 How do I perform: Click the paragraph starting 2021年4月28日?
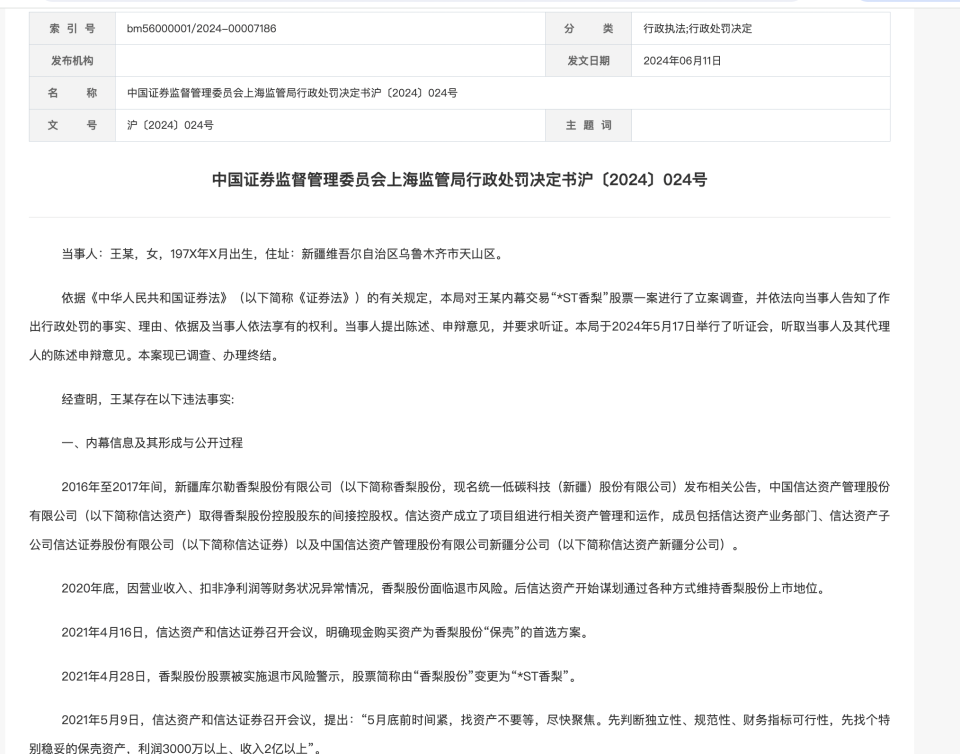pyautogui.click(x=321, y=676)
